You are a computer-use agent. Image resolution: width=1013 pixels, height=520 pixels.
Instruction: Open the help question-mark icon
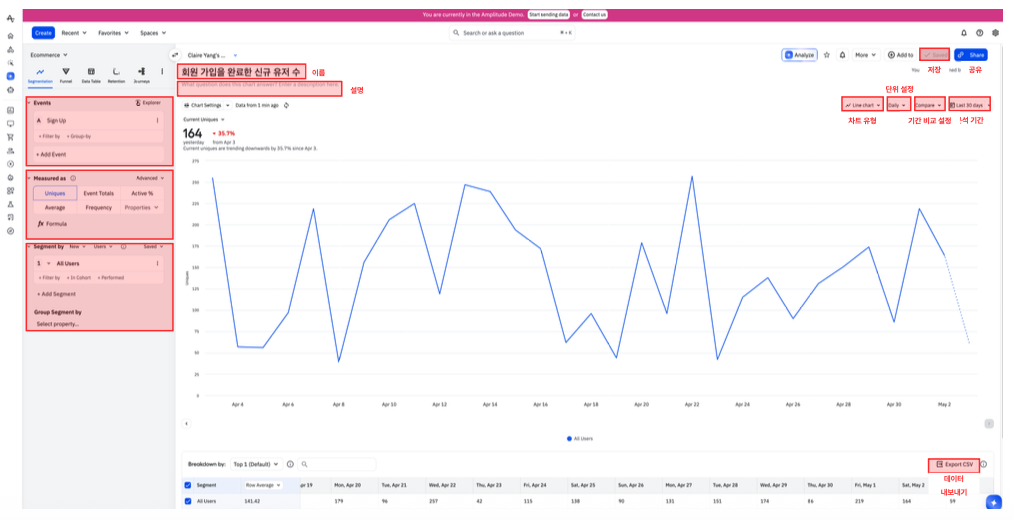(x=979, y=33)
